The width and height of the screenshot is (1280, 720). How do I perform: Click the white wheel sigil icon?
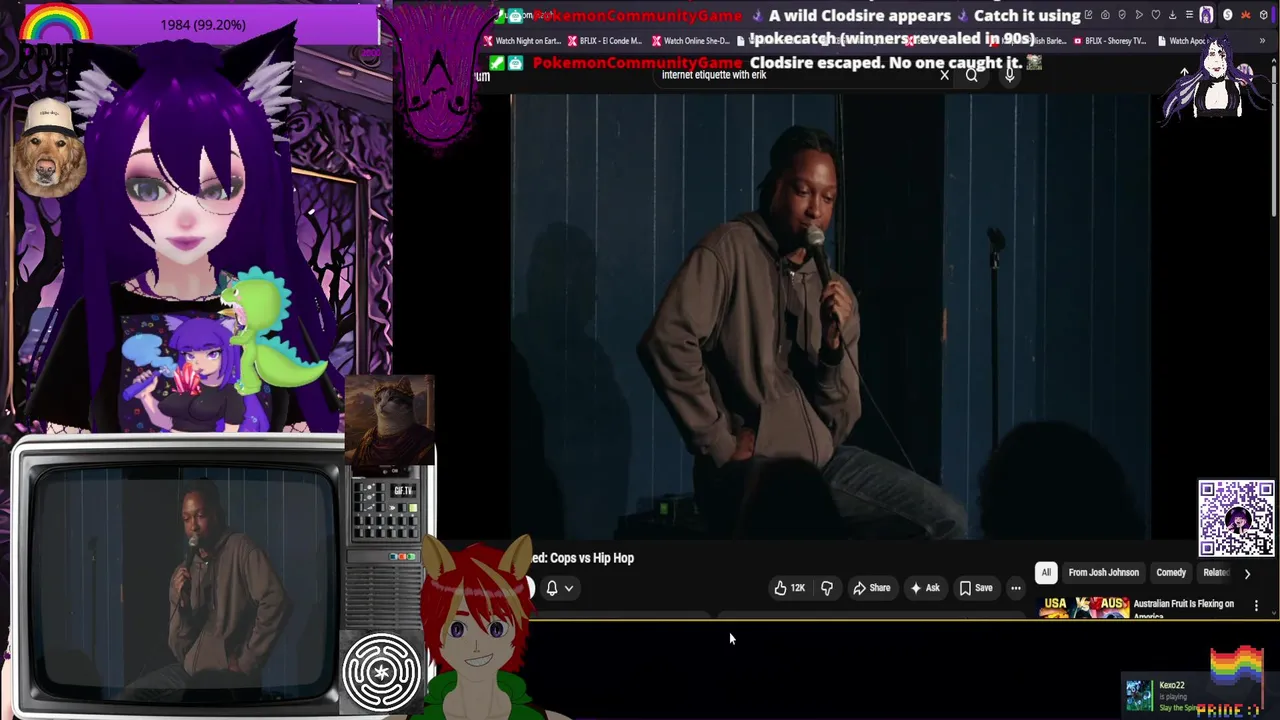381,671
